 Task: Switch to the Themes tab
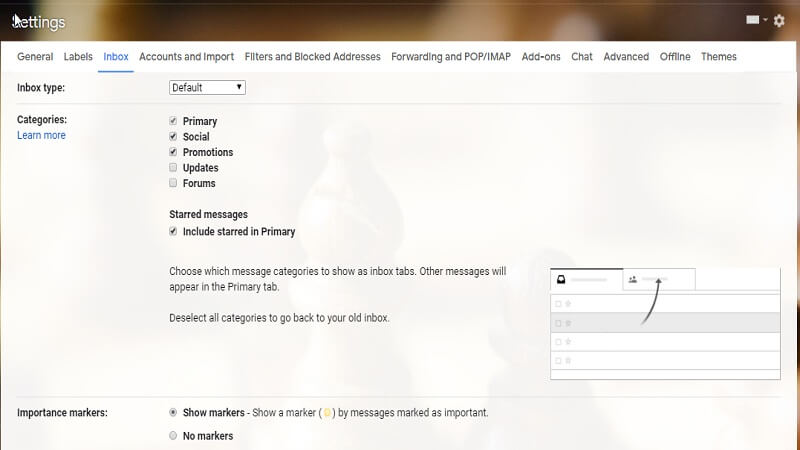tap(718, 57)
